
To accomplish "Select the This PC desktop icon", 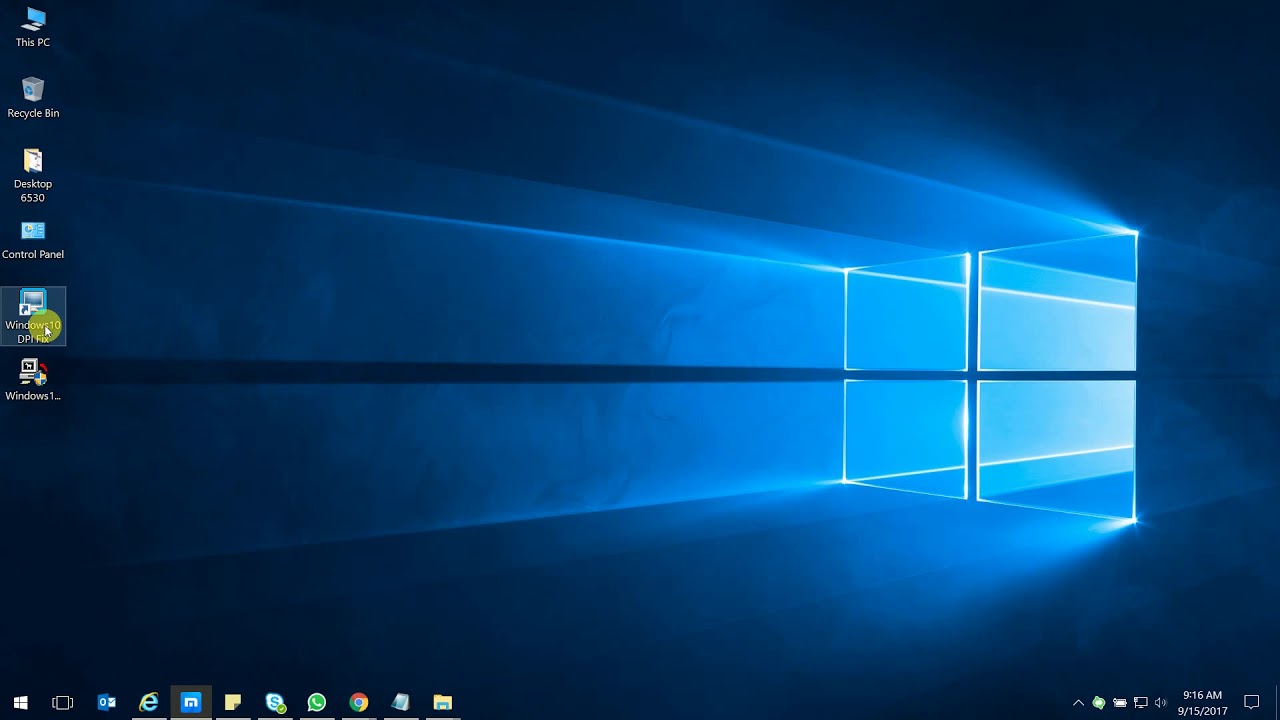I will pyautogui.click(x=33, y=28).
